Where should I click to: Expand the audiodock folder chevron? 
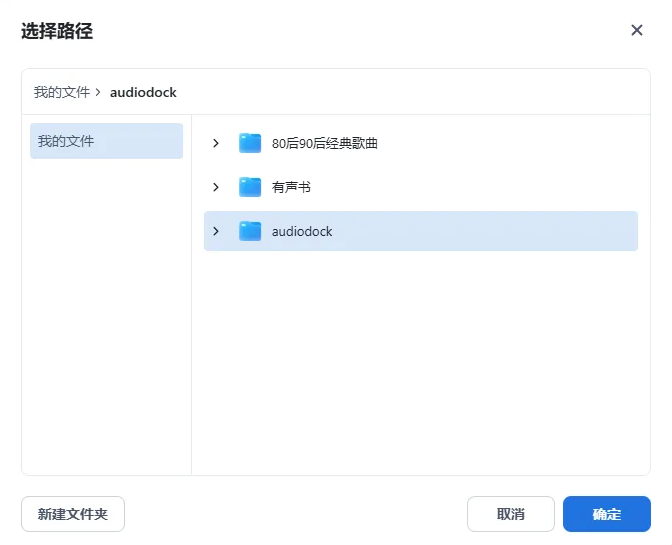tap(216, 231)
